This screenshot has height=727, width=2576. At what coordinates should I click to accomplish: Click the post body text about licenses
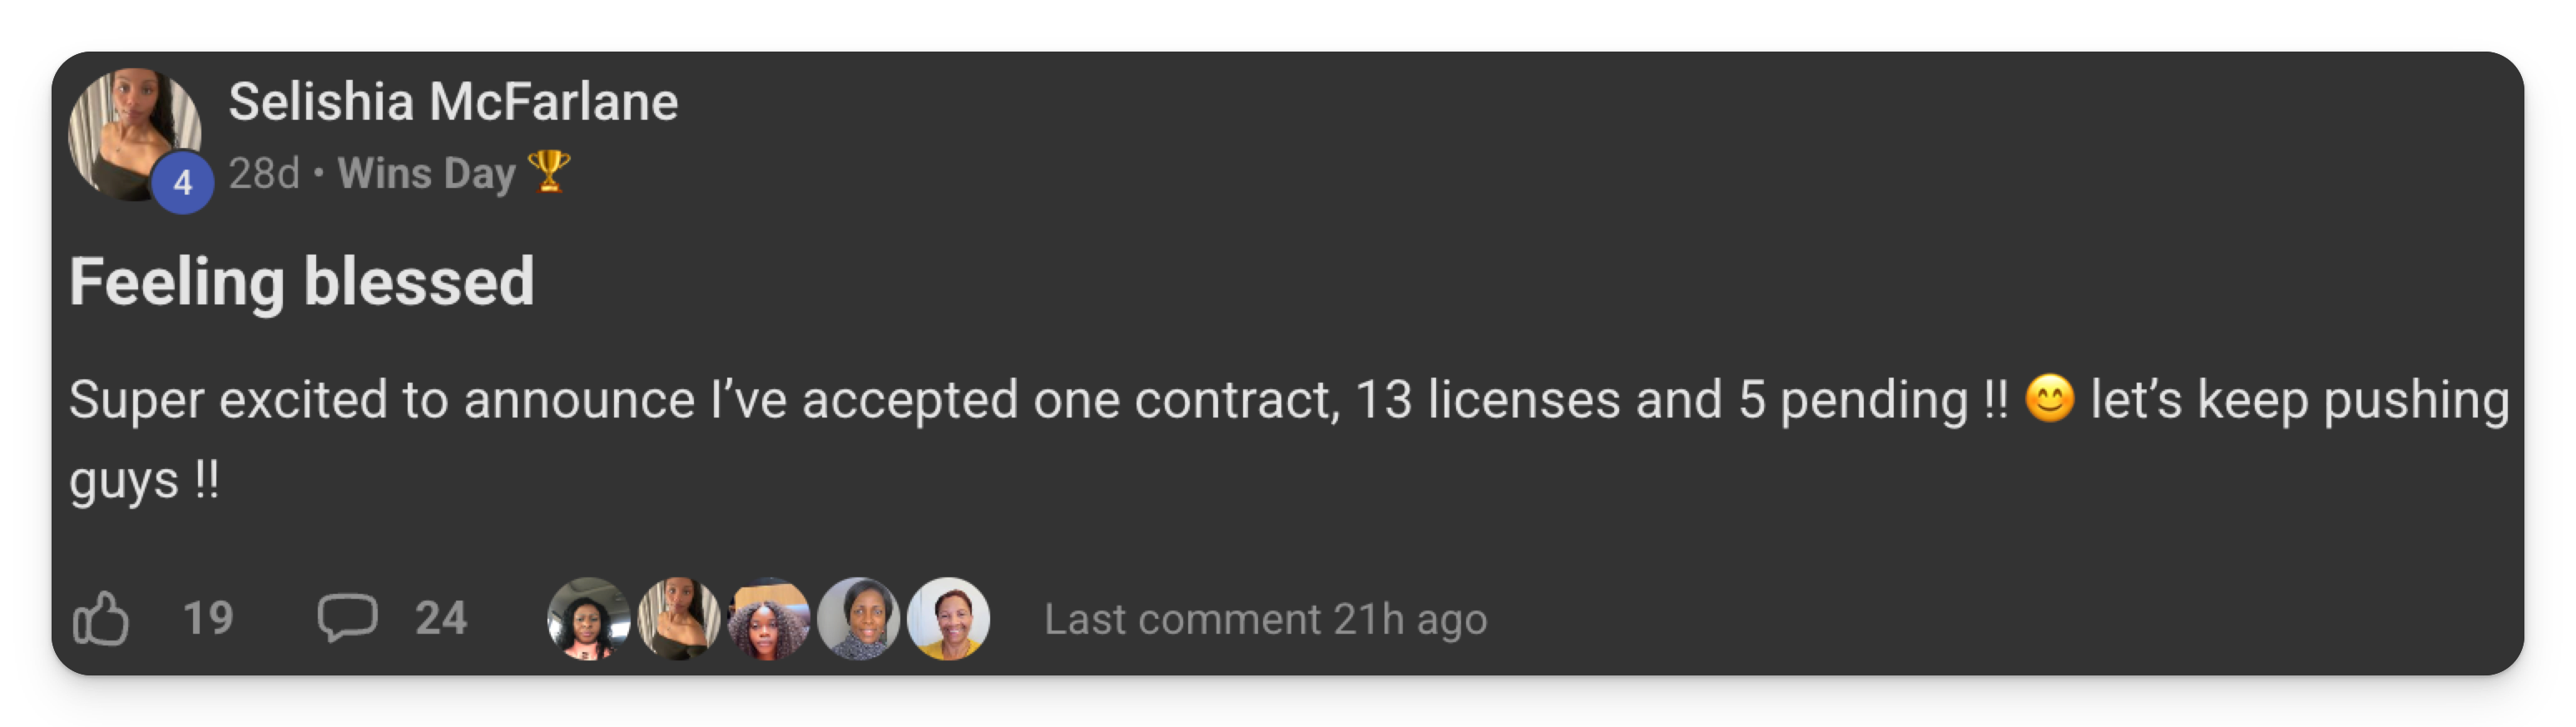1000,401
